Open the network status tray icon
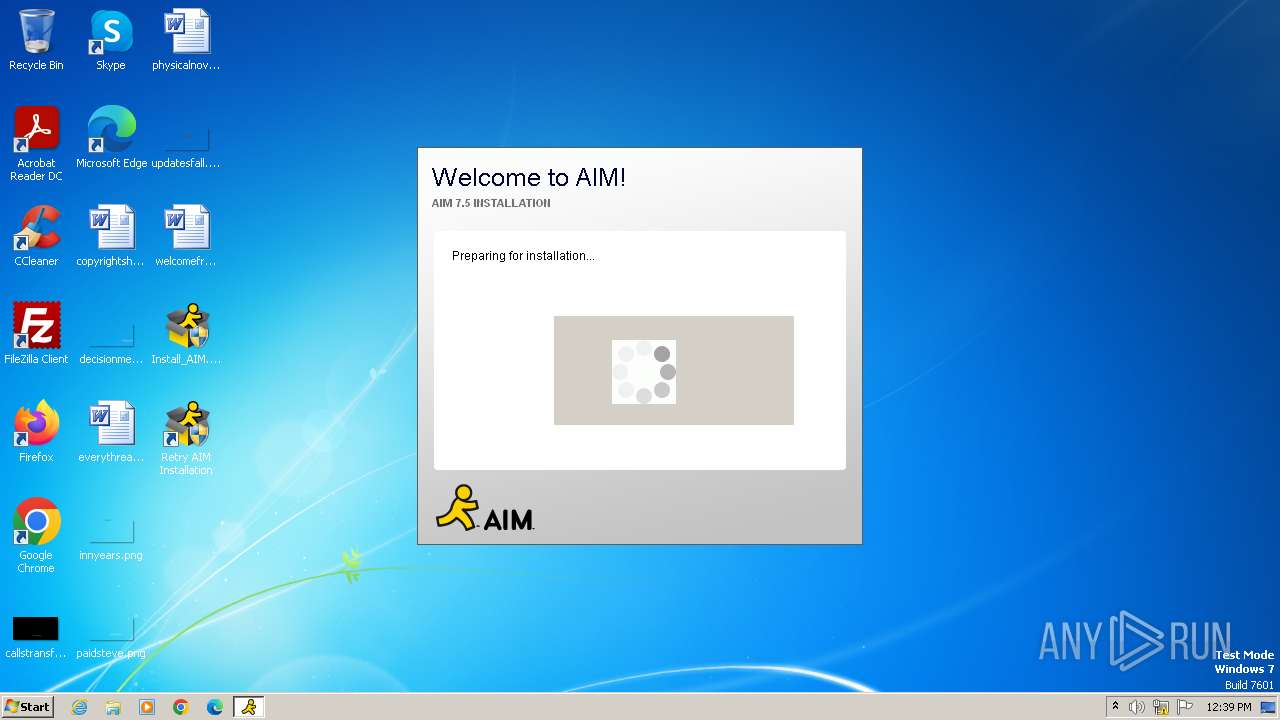1280x720 pixels. coord(1161,707)
